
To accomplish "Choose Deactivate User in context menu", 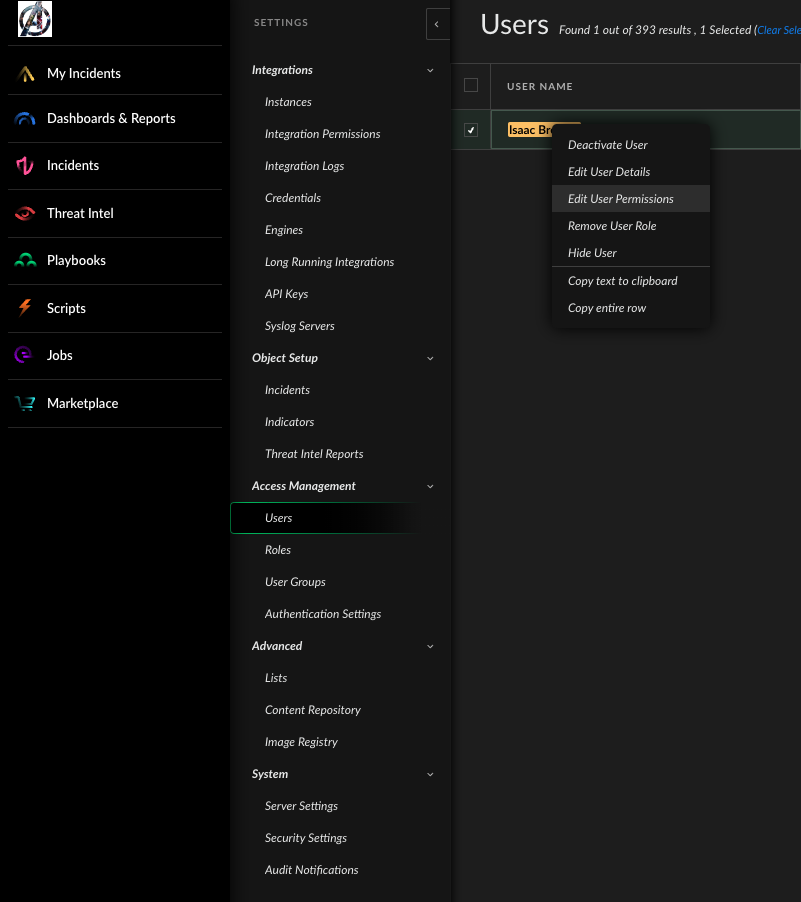I will tap(608, 145).
